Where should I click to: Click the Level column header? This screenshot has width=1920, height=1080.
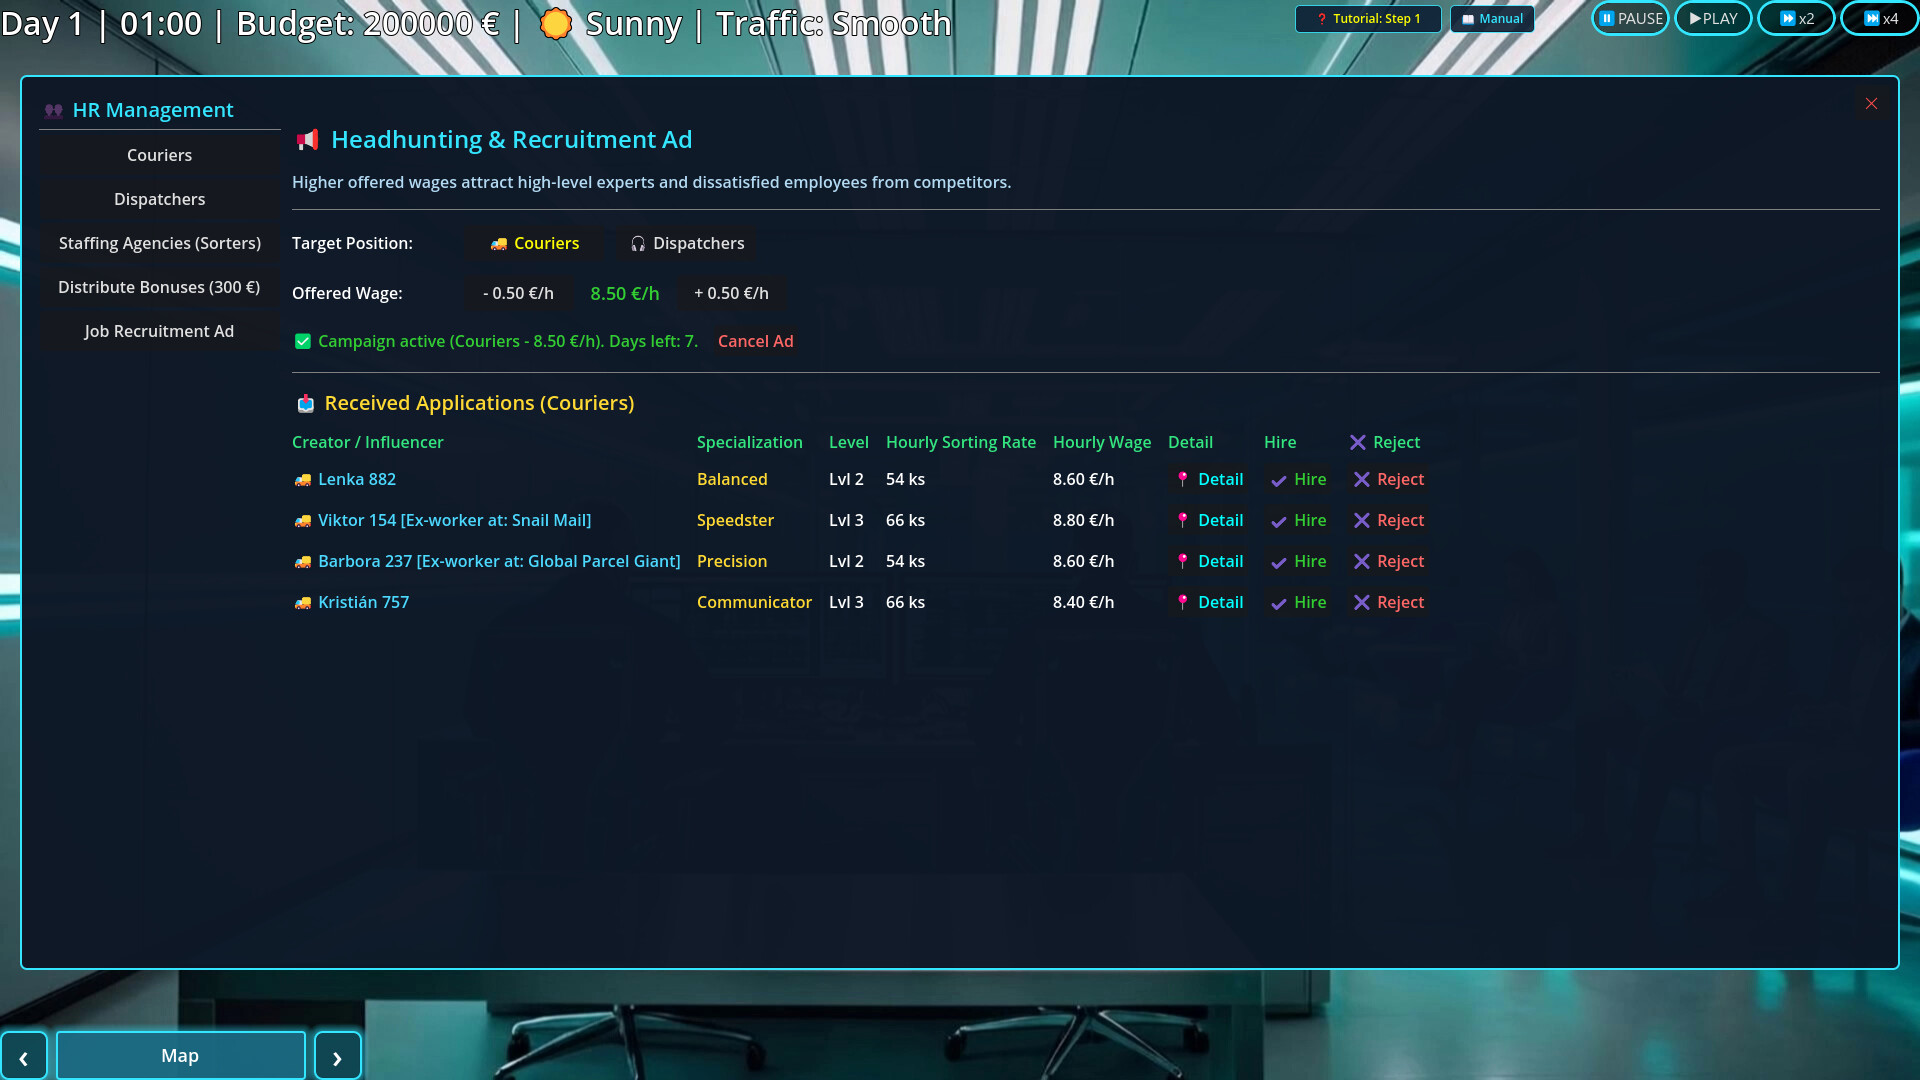(x=849, y=442)
